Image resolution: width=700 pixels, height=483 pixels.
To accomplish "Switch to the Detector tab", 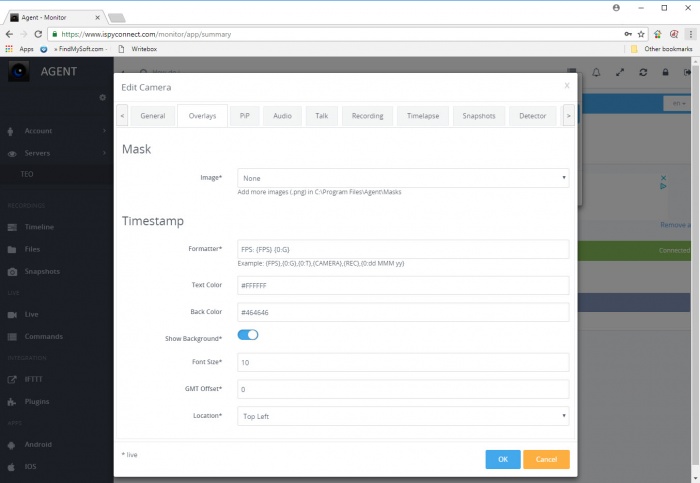I will 533,116.
